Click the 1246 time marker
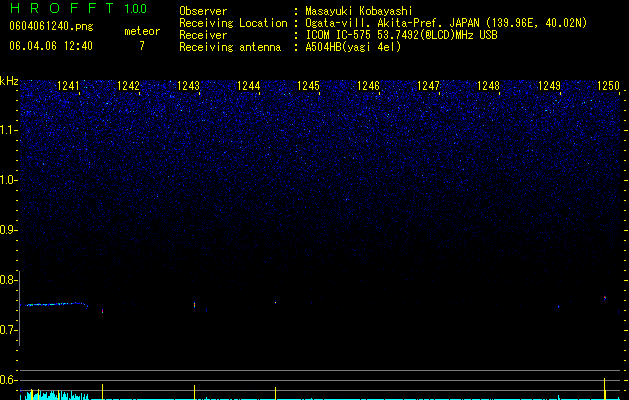The width and height of the screenshot is (629, 400). [368, 86]
